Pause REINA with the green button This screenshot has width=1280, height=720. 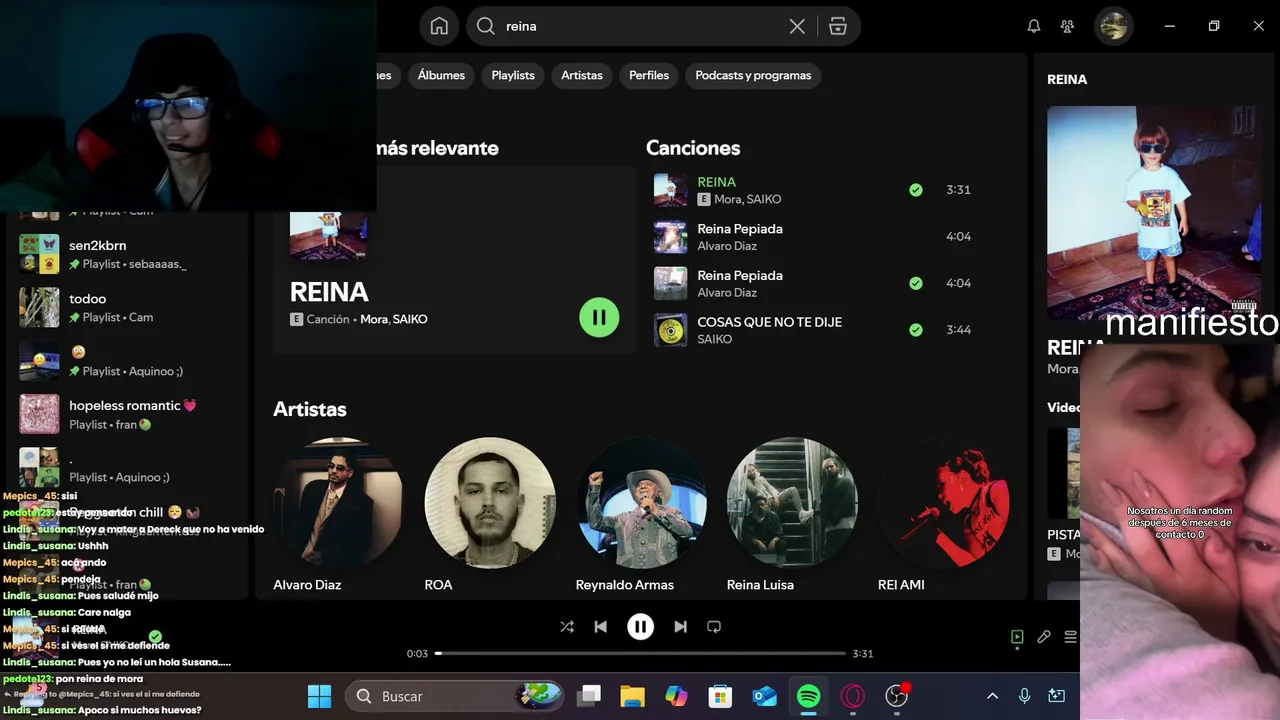(599, 318)
